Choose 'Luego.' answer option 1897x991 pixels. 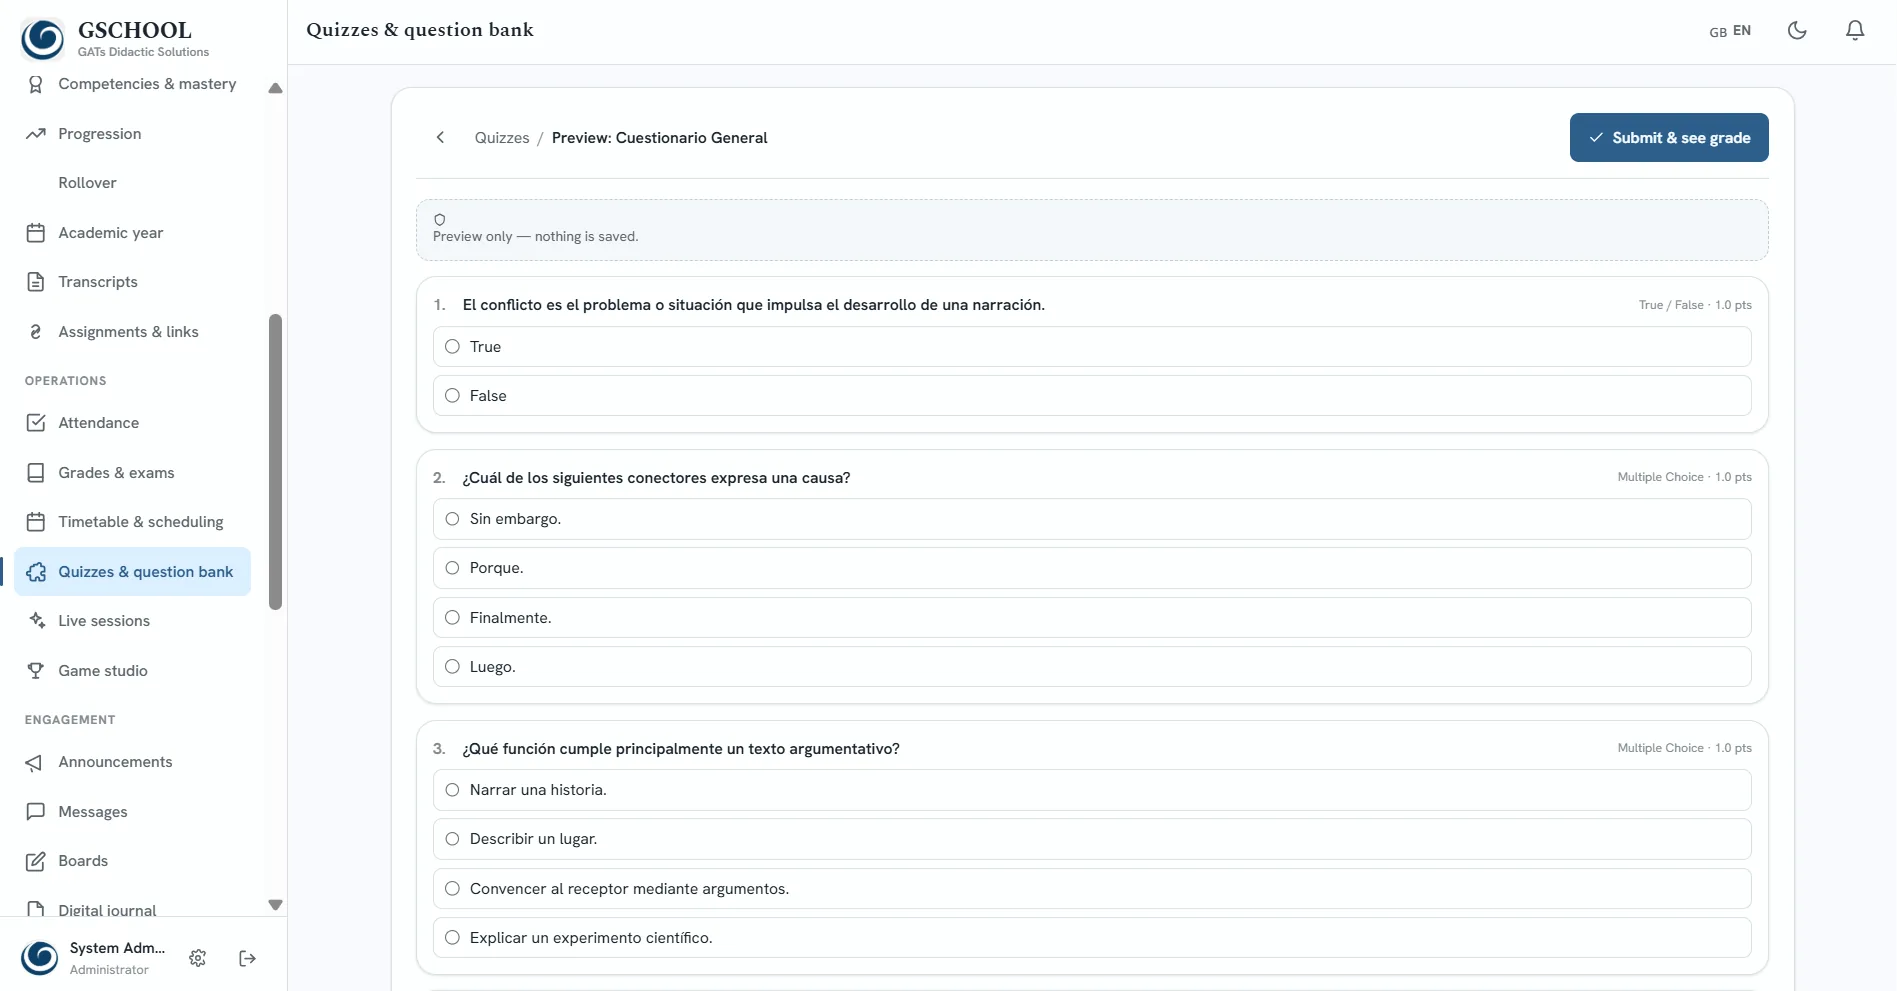point(1092,667)
